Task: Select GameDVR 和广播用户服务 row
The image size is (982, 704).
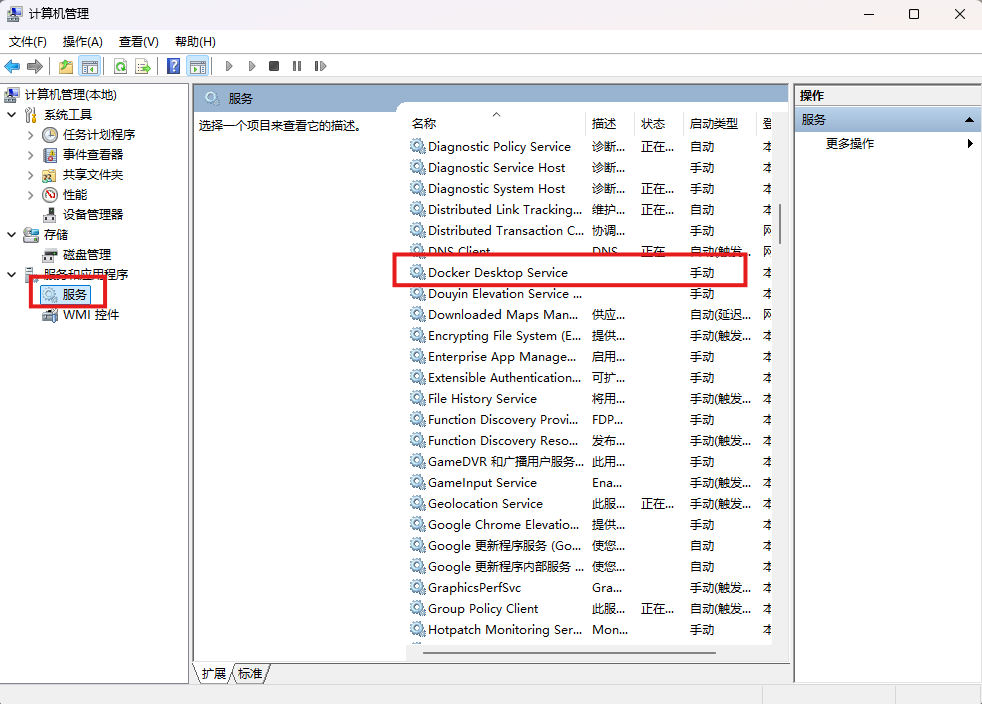Action: (x=589, y=462)
